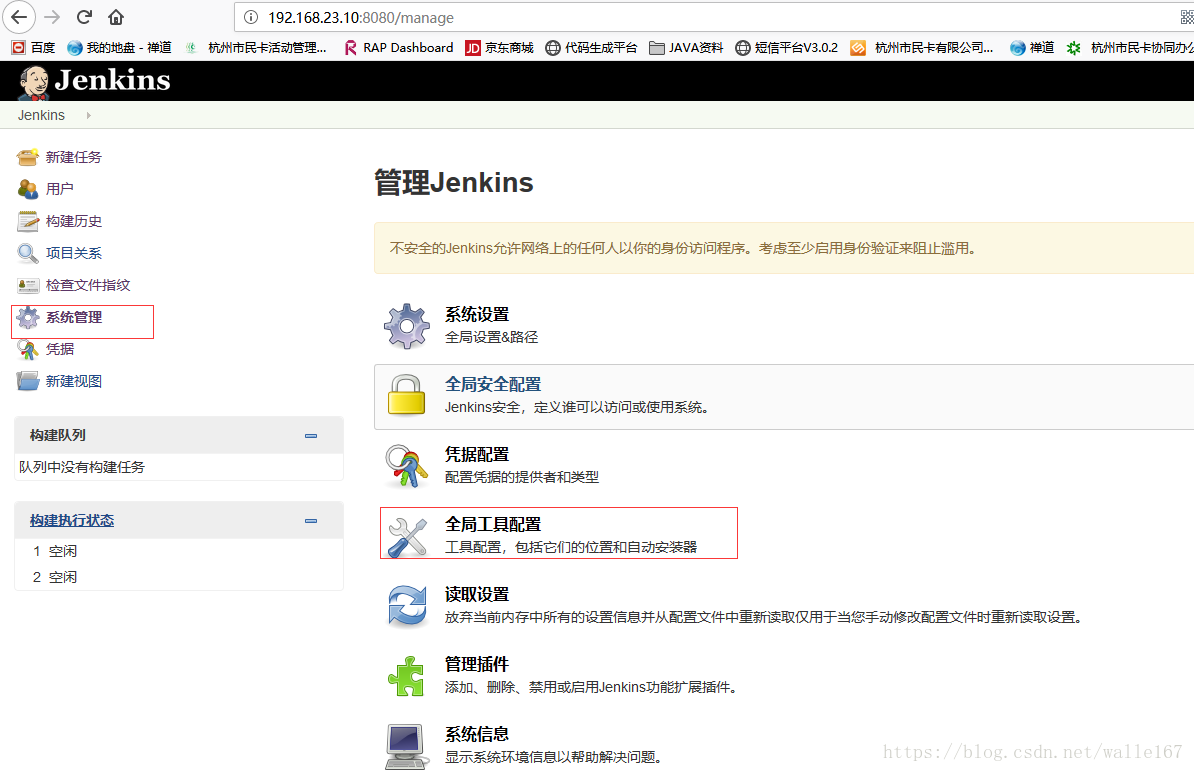The image size is (1194, 772).
Task: Click the 不安全的Jenkins security warning banner
Action: click(784, 248)
